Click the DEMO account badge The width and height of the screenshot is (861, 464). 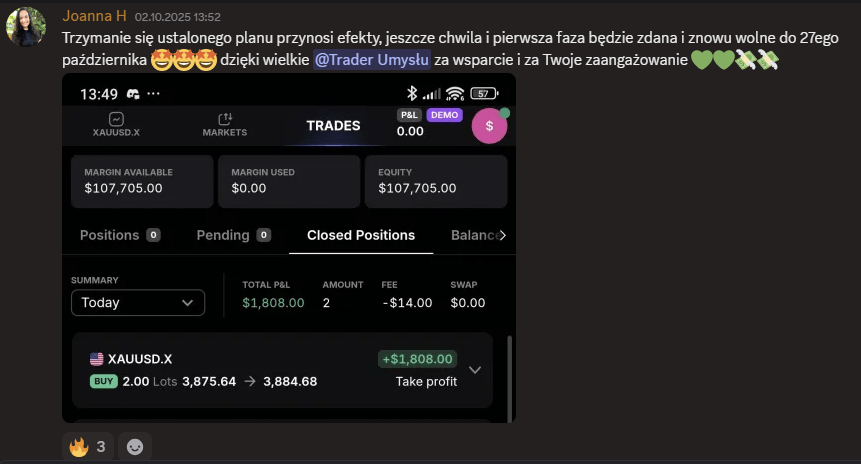tap(444, 115)
